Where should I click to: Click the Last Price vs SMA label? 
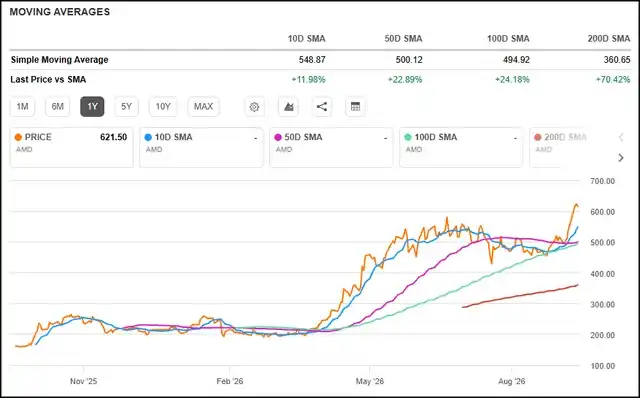coord(48,80)
